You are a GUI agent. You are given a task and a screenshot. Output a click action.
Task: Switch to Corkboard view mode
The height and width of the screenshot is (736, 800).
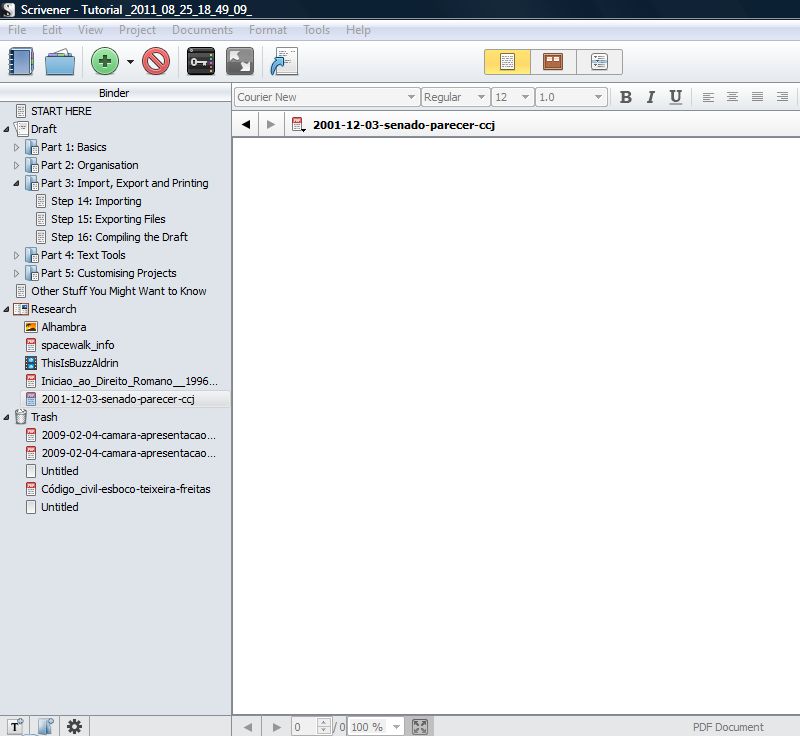(x=553, y=62)
